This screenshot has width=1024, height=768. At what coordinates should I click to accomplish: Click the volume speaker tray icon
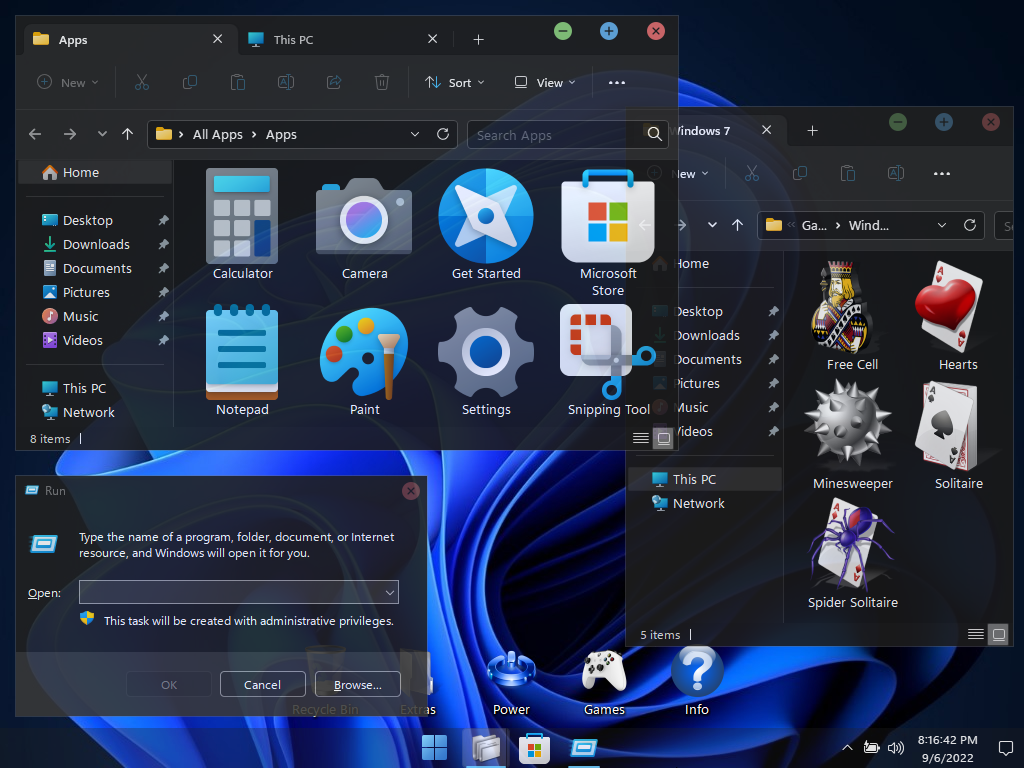point(895,748)
